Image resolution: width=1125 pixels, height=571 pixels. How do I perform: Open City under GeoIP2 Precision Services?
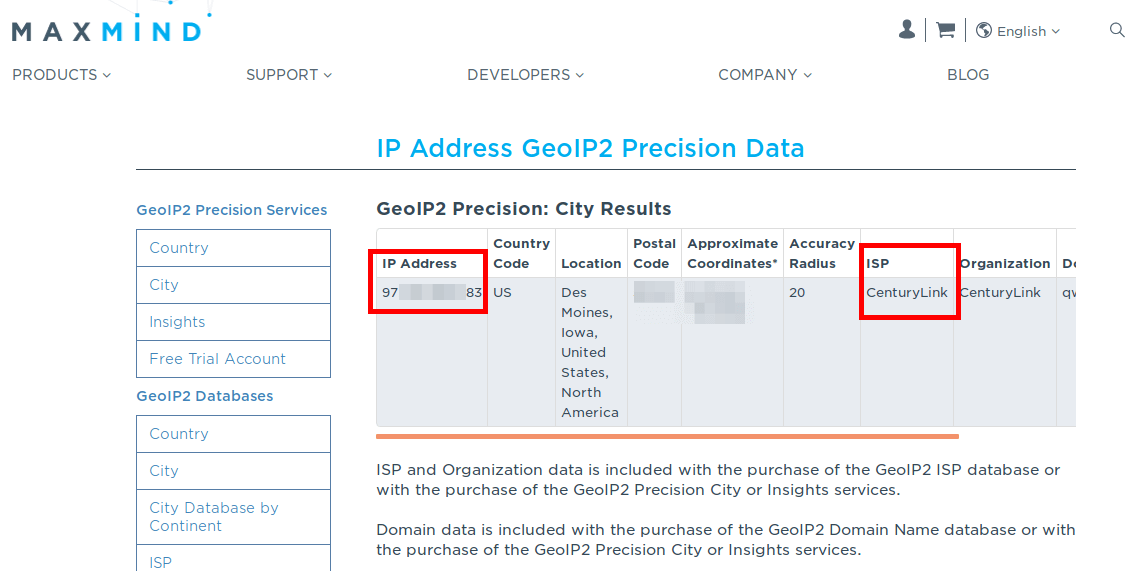233,285
